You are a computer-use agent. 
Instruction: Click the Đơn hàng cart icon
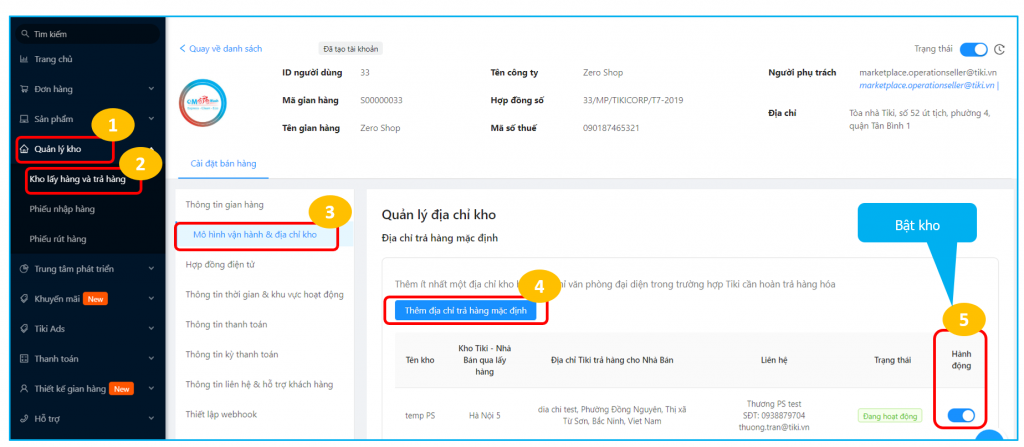(24, 89)
